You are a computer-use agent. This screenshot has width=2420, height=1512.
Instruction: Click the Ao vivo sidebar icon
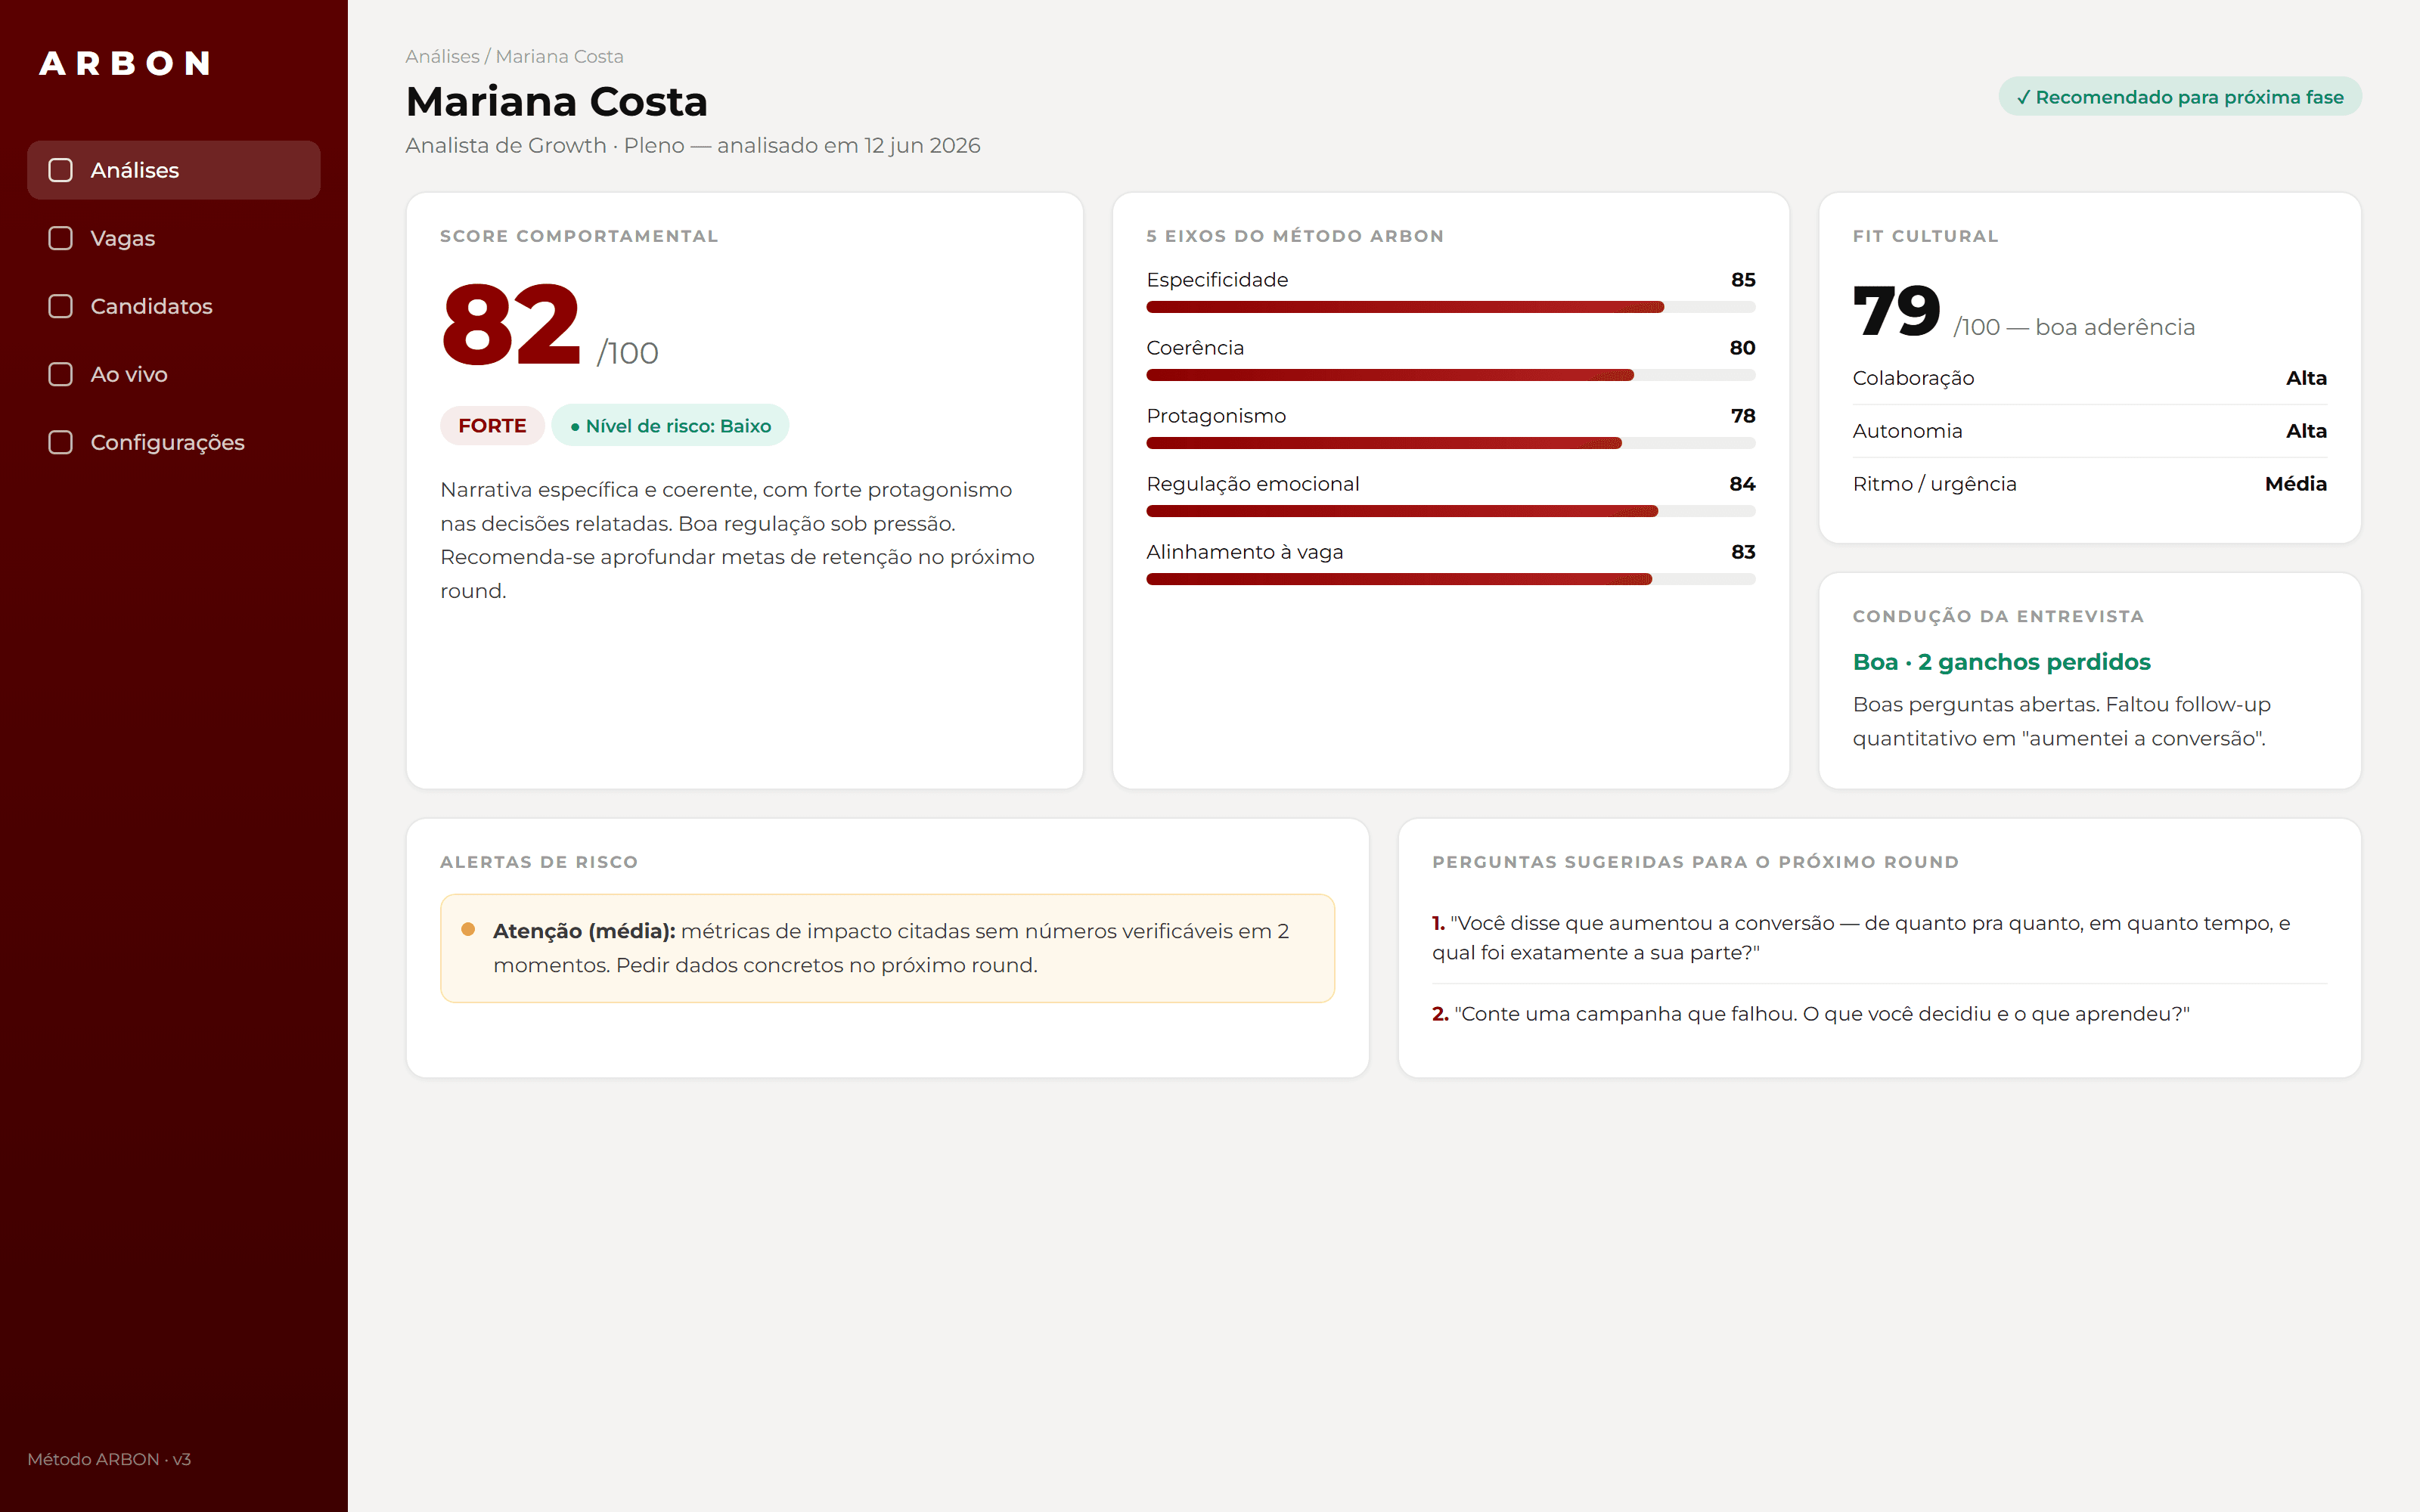(x=61, y=374)
